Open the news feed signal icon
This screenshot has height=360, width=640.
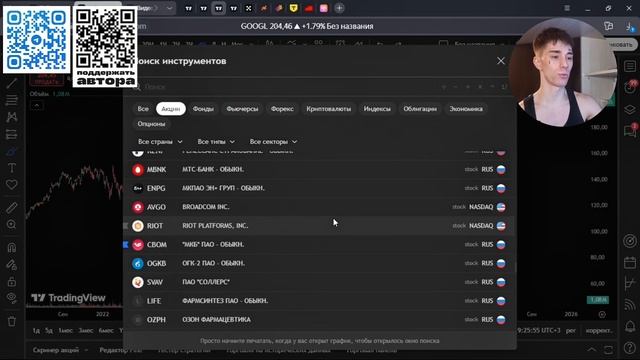pyautogui.click(x=630, y=304)
